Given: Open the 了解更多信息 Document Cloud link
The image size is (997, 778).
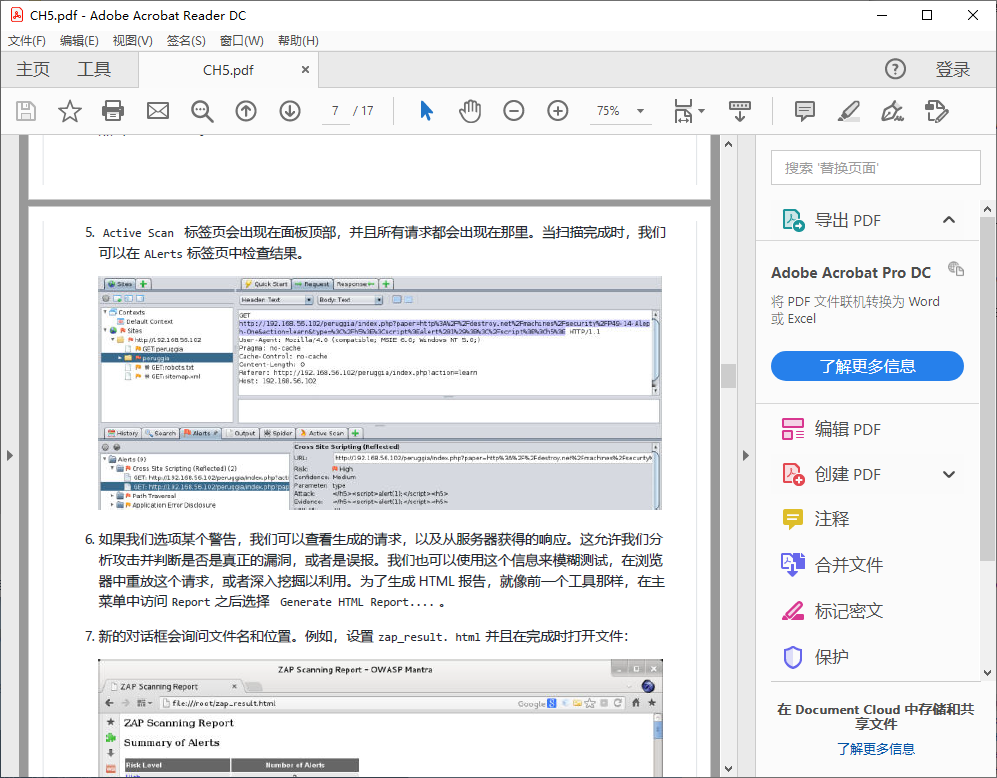Looking at the screenshot, I should coord(876,749).
